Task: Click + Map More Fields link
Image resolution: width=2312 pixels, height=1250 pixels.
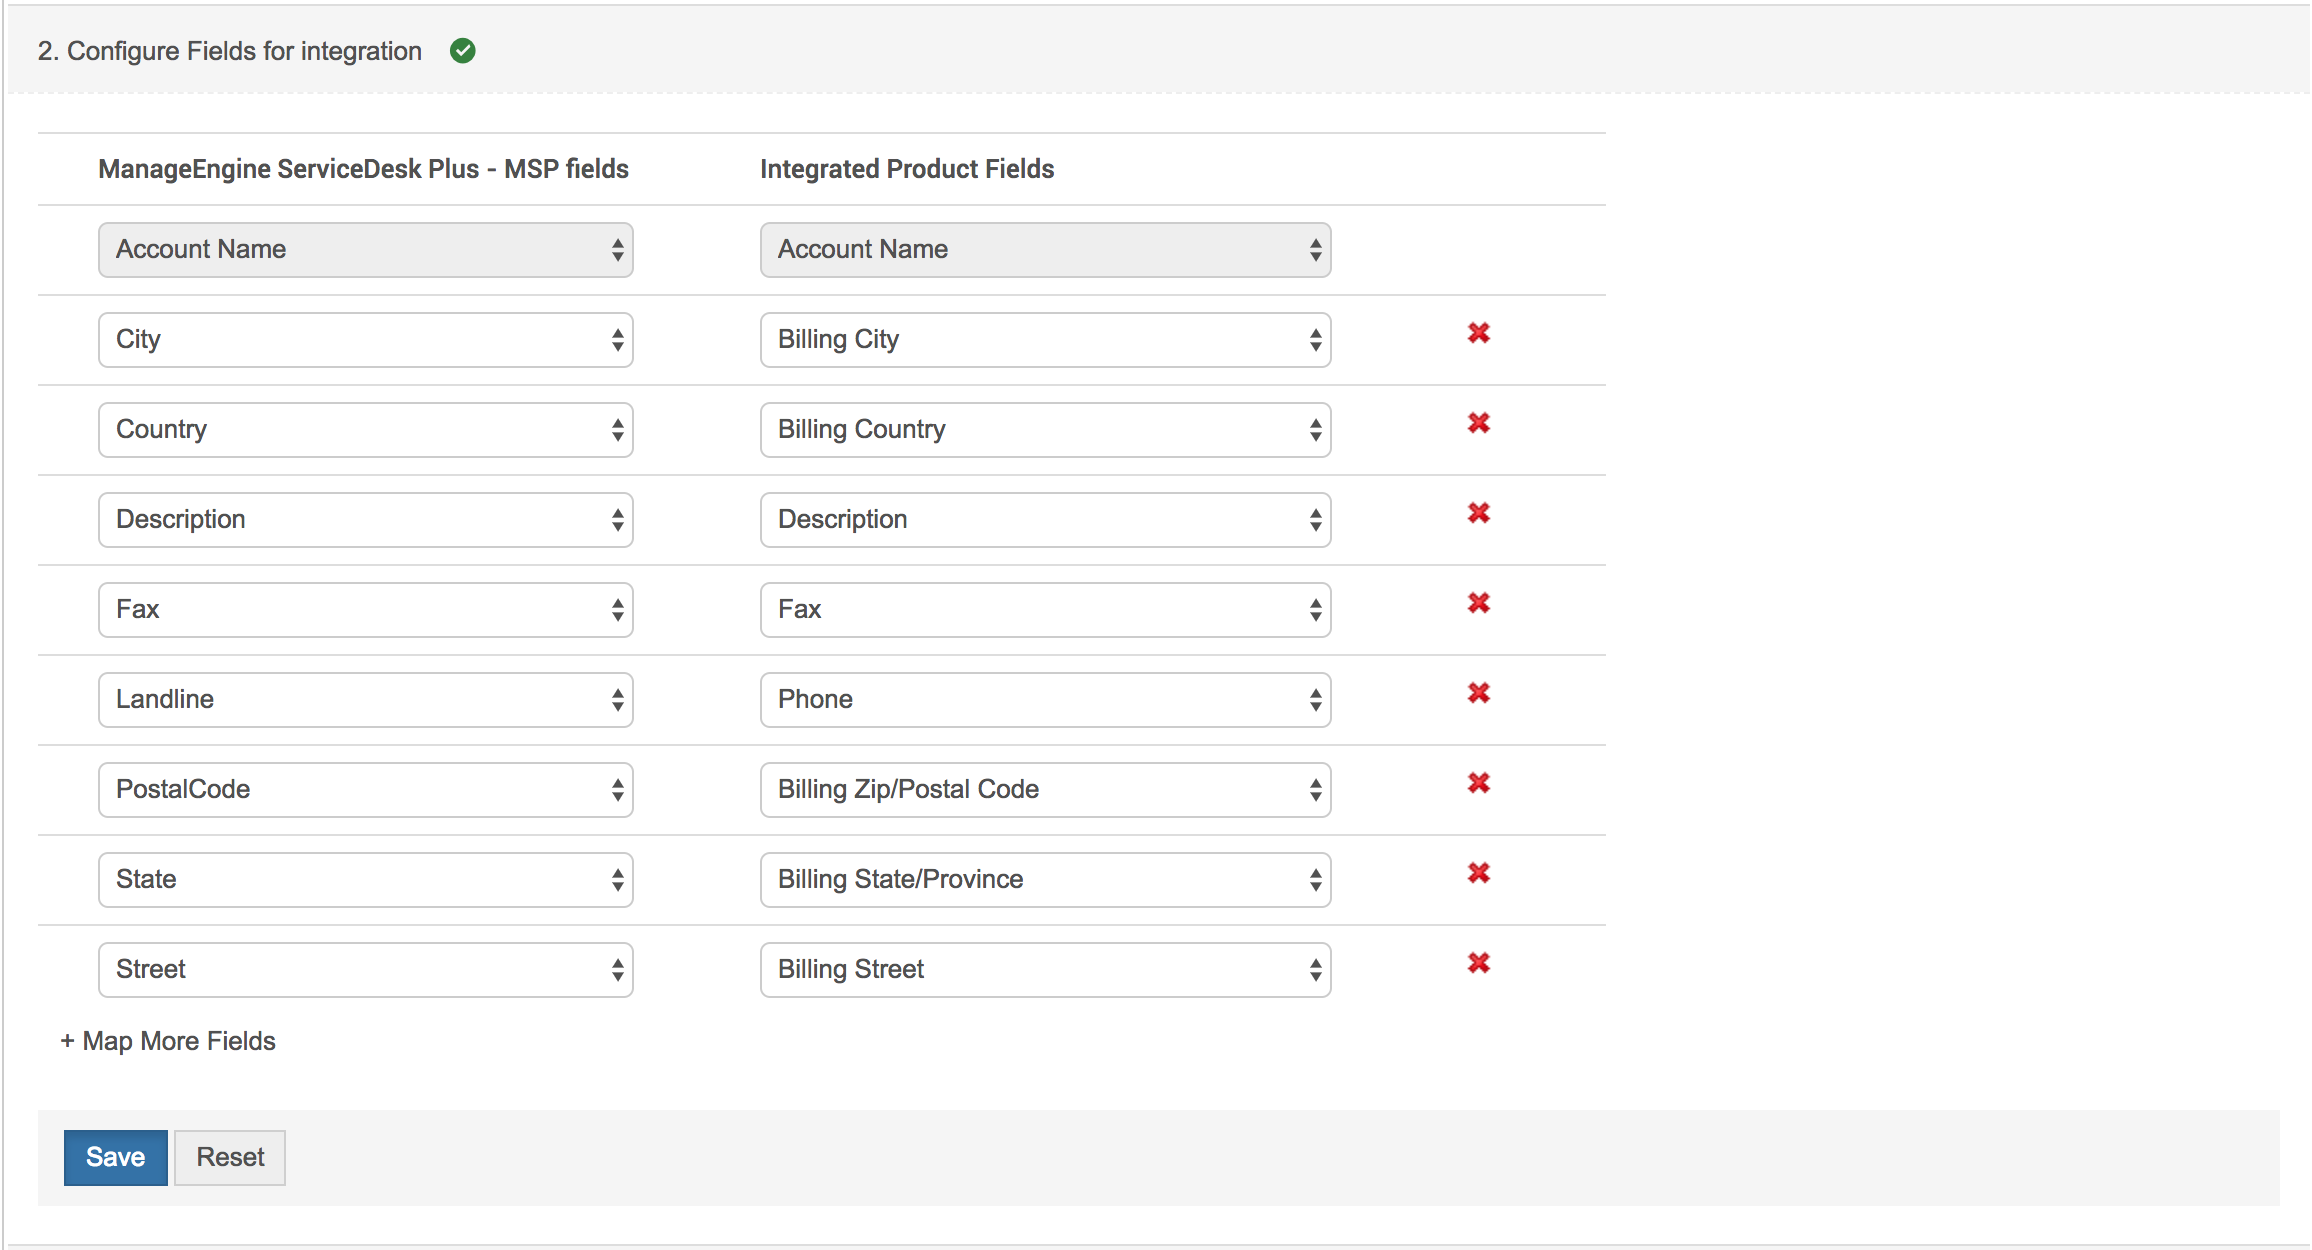Action: 168,1041
